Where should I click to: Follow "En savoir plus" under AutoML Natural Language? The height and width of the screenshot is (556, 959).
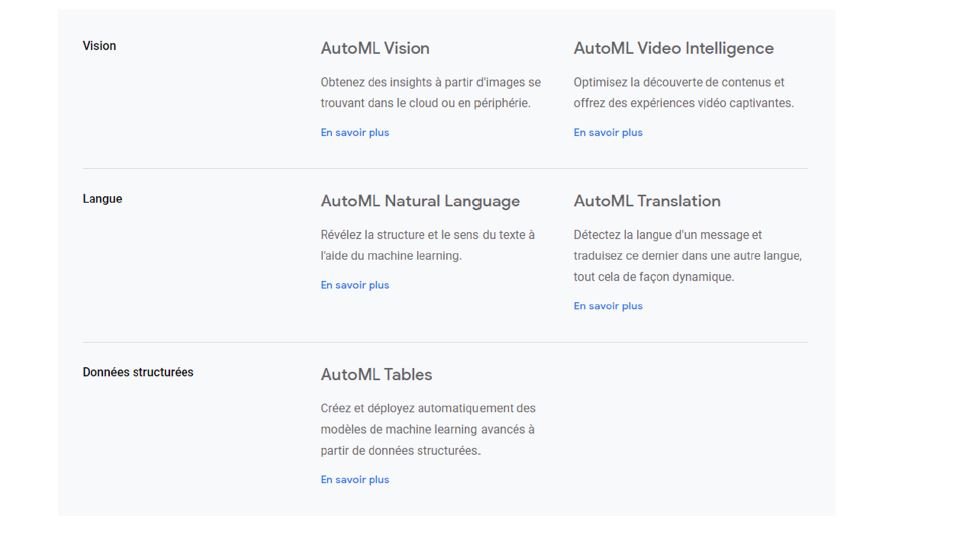pos(355,285)
